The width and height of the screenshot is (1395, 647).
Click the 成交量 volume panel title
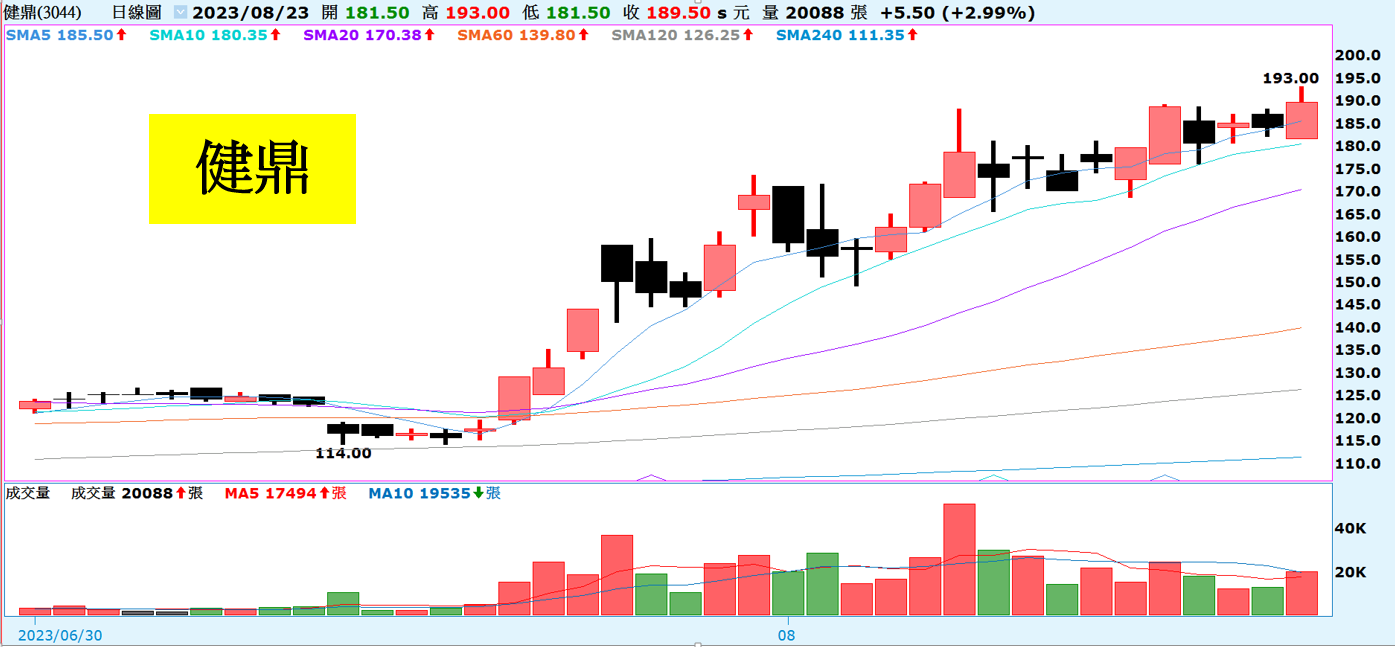28,493
